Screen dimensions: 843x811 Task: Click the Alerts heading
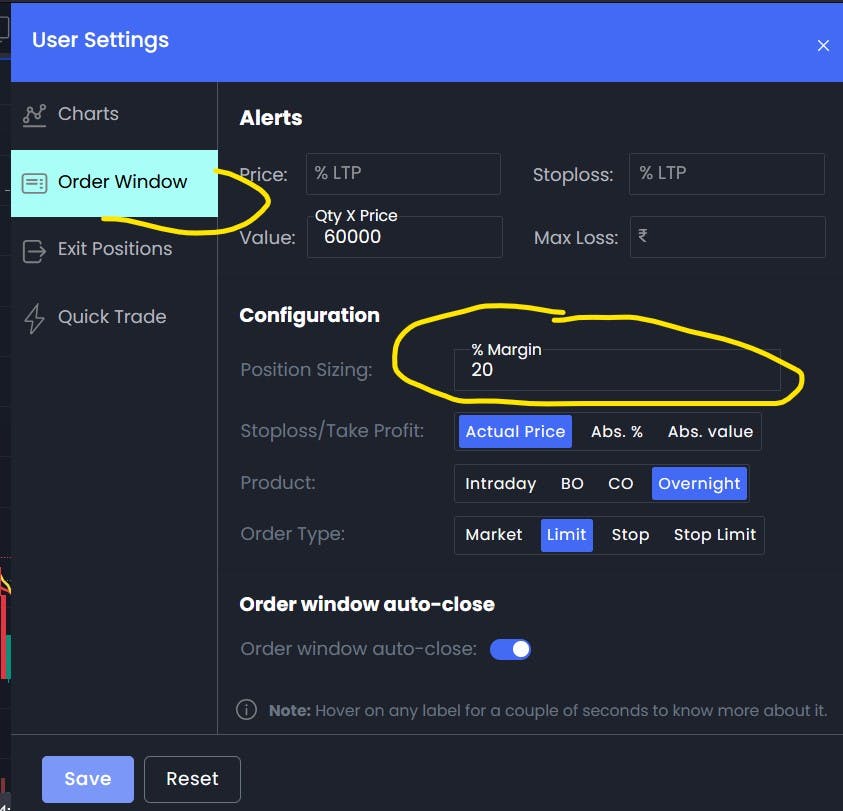click(x=271, y=118)
